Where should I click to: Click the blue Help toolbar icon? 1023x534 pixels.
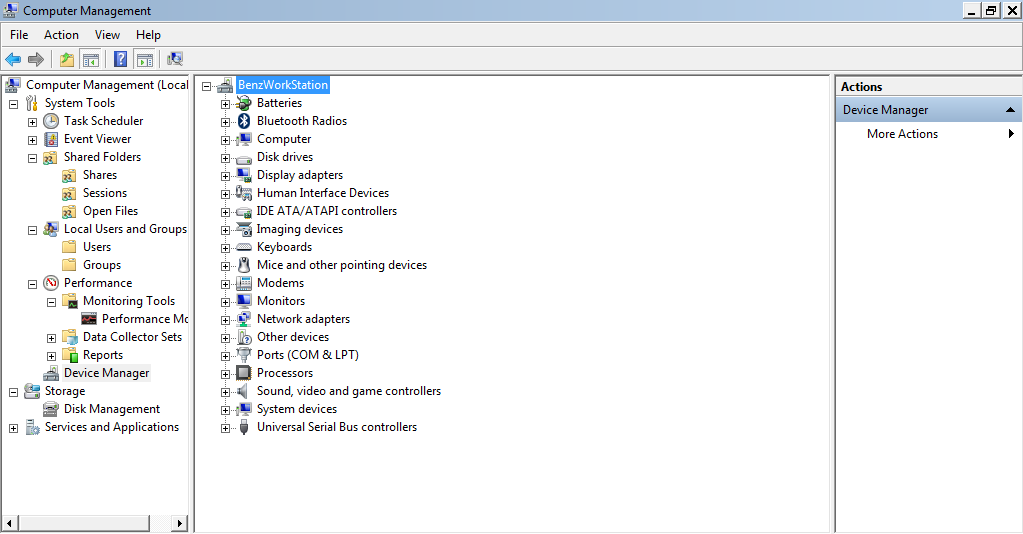[x=120, y=59]
